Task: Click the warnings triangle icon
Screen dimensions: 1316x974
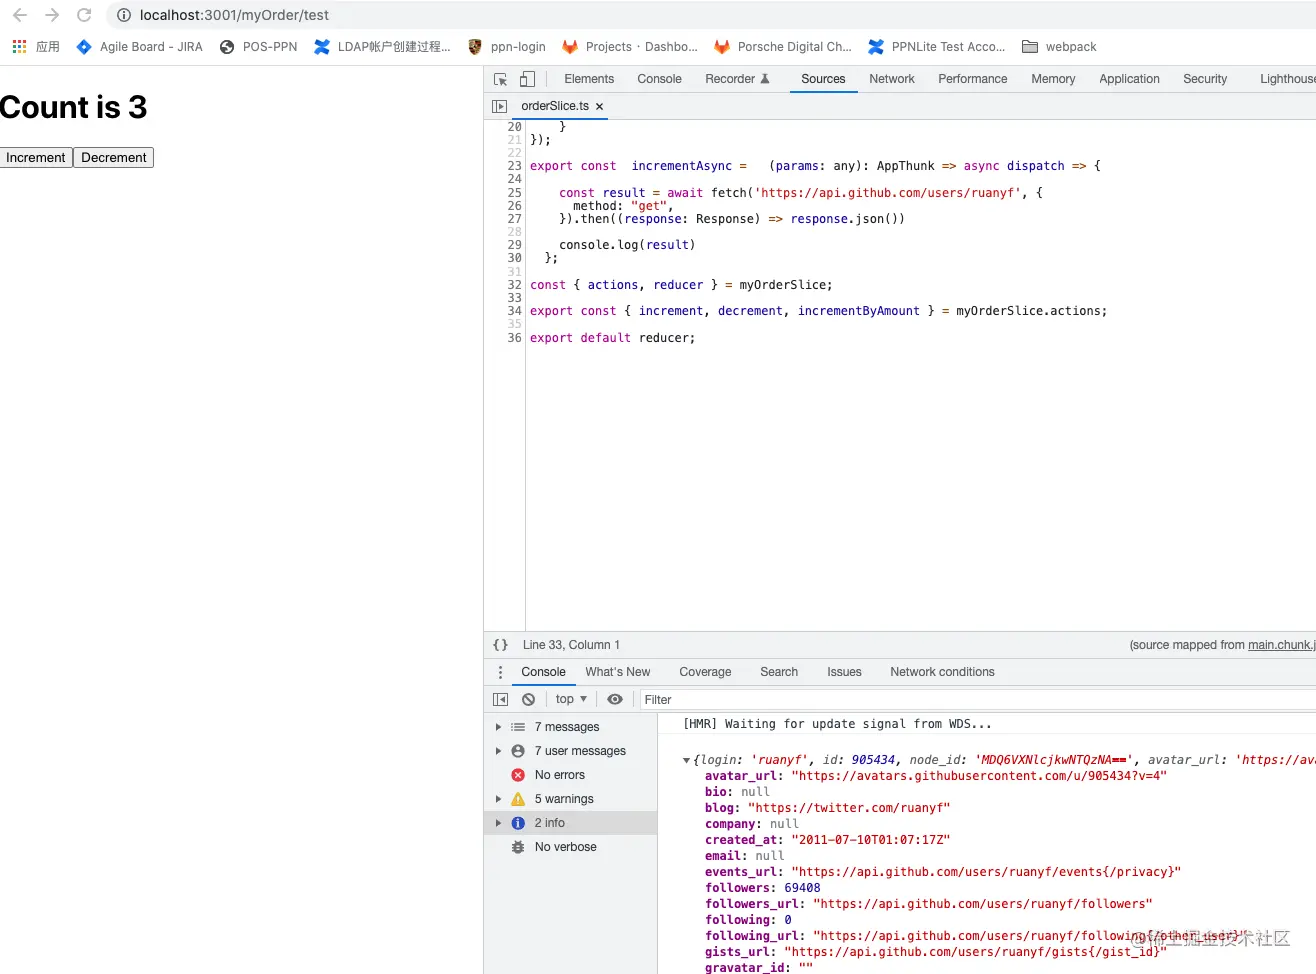Action: [x=518, y=799]
